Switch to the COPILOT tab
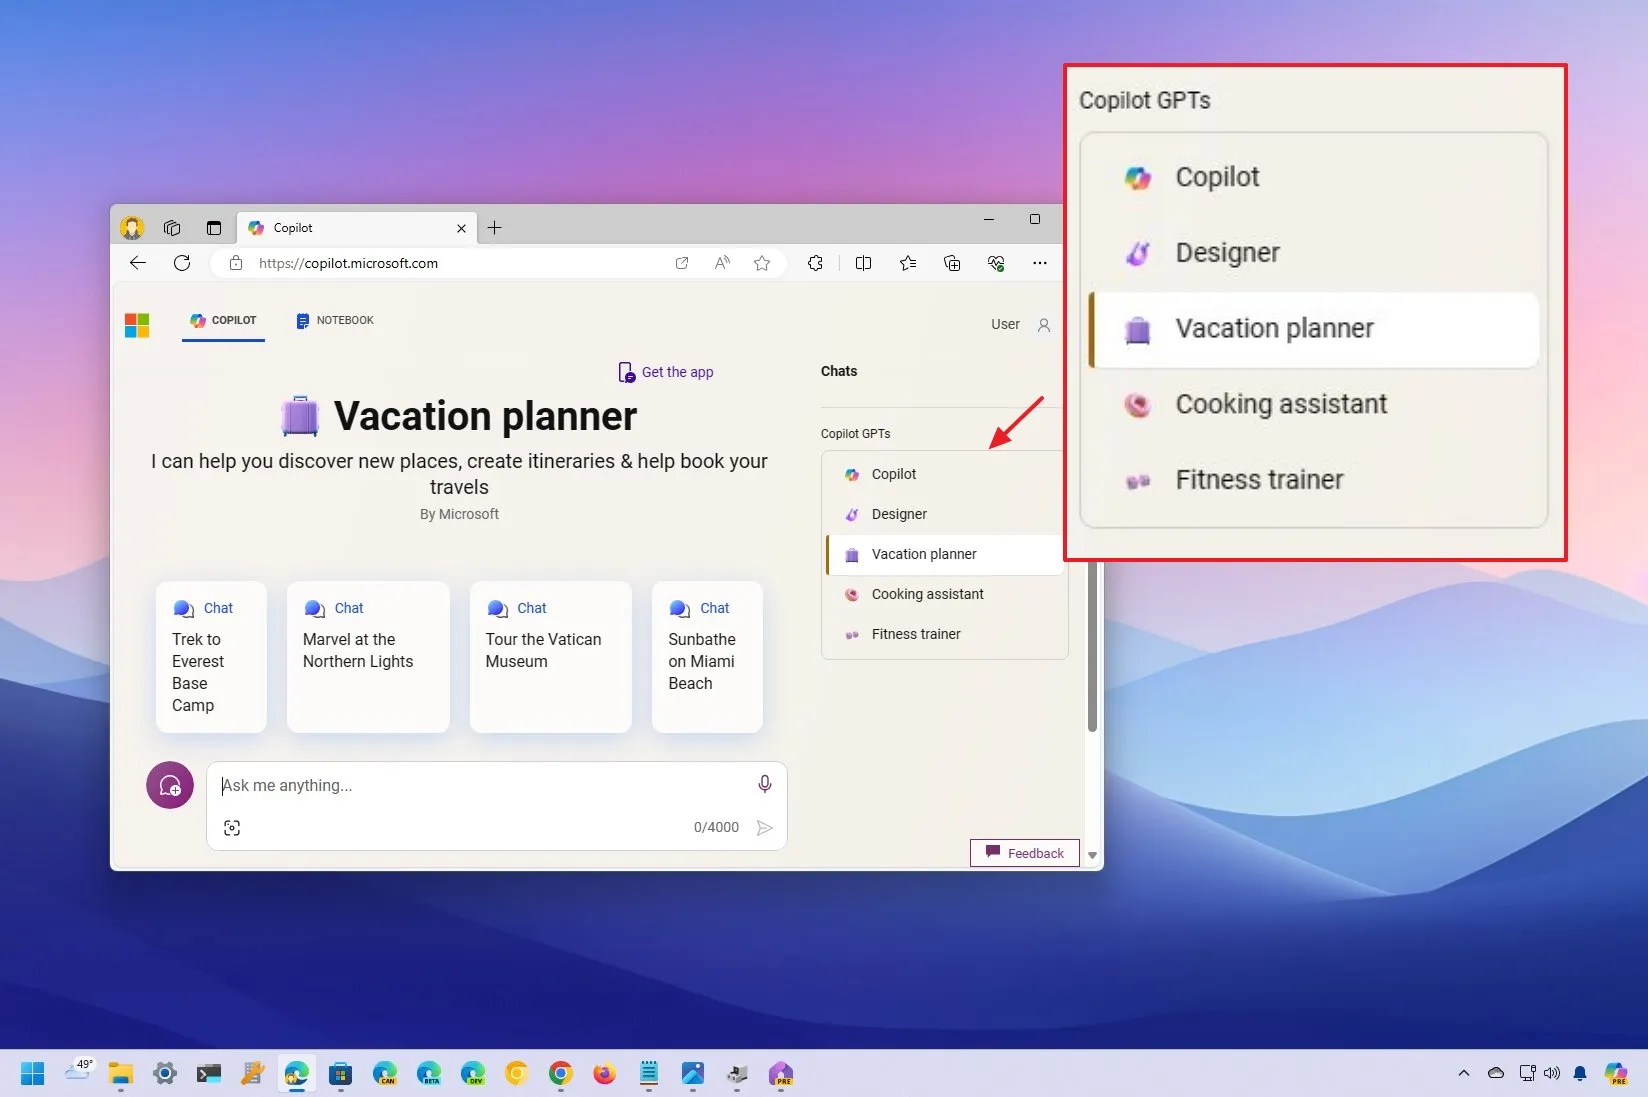1648x1097 pixels. click(x=223, y=321)
